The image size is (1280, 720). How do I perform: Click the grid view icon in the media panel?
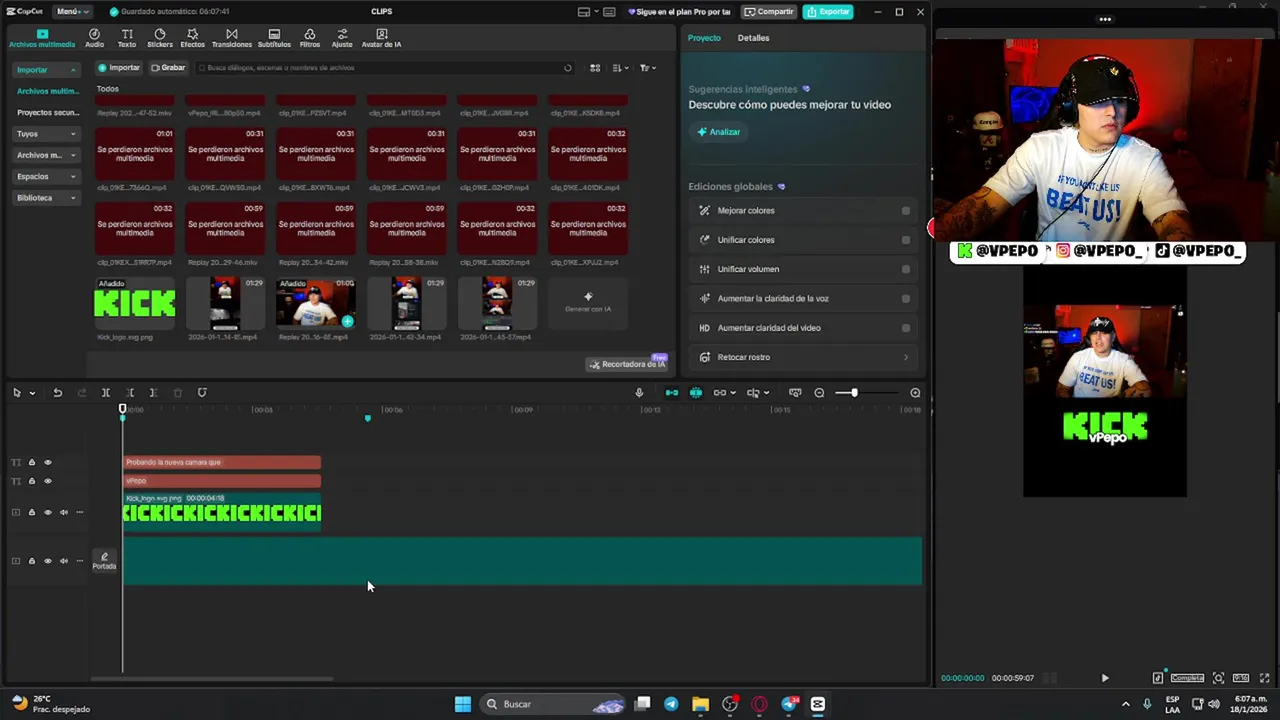(595, 68)
